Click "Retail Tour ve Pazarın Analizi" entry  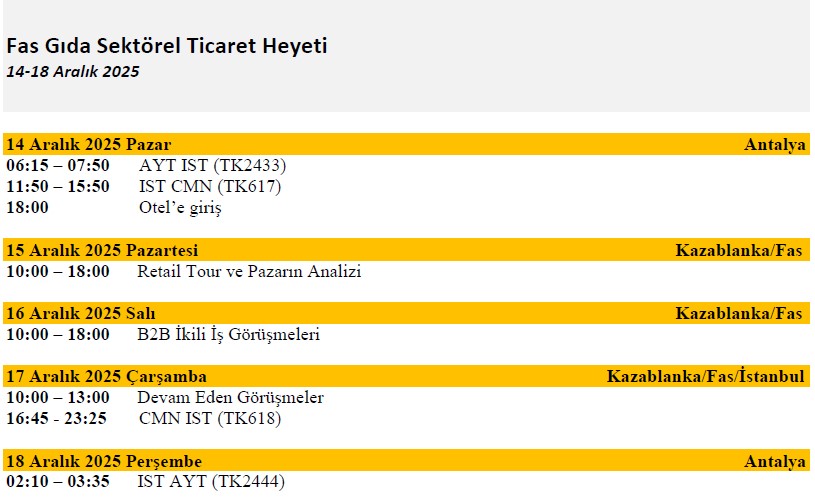pos(249,271)
